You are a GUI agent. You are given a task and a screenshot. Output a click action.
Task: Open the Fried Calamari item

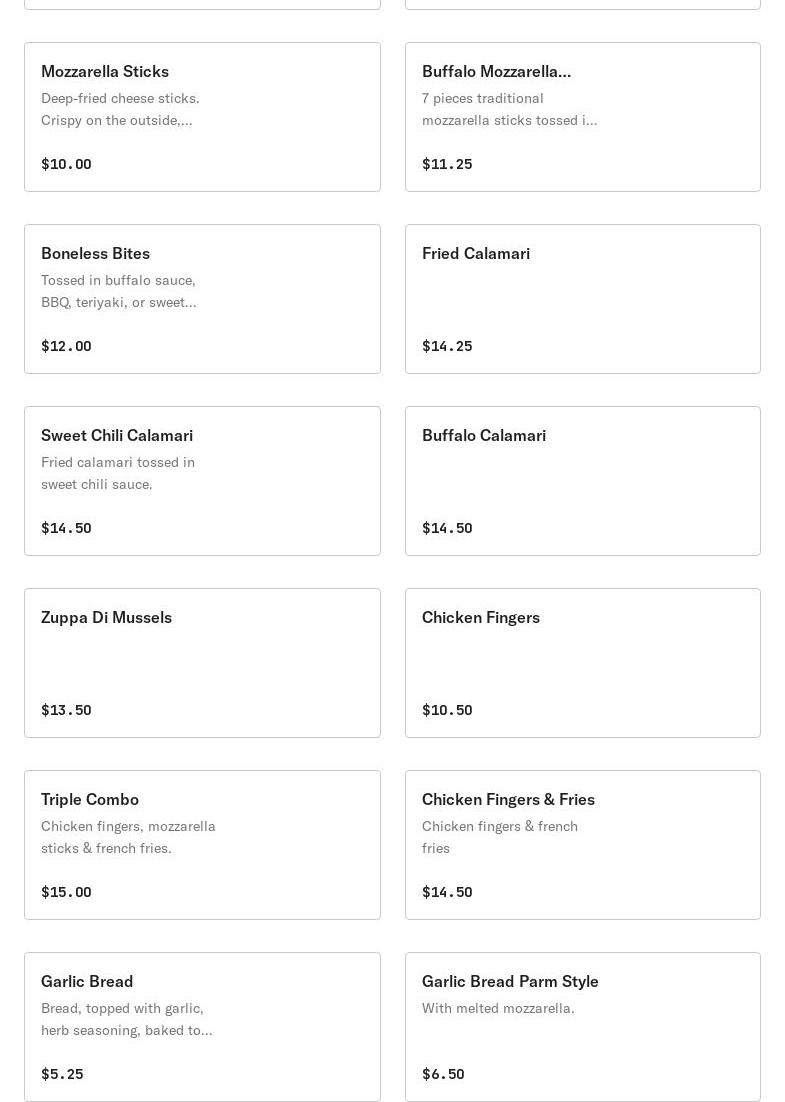click(582, 299)
